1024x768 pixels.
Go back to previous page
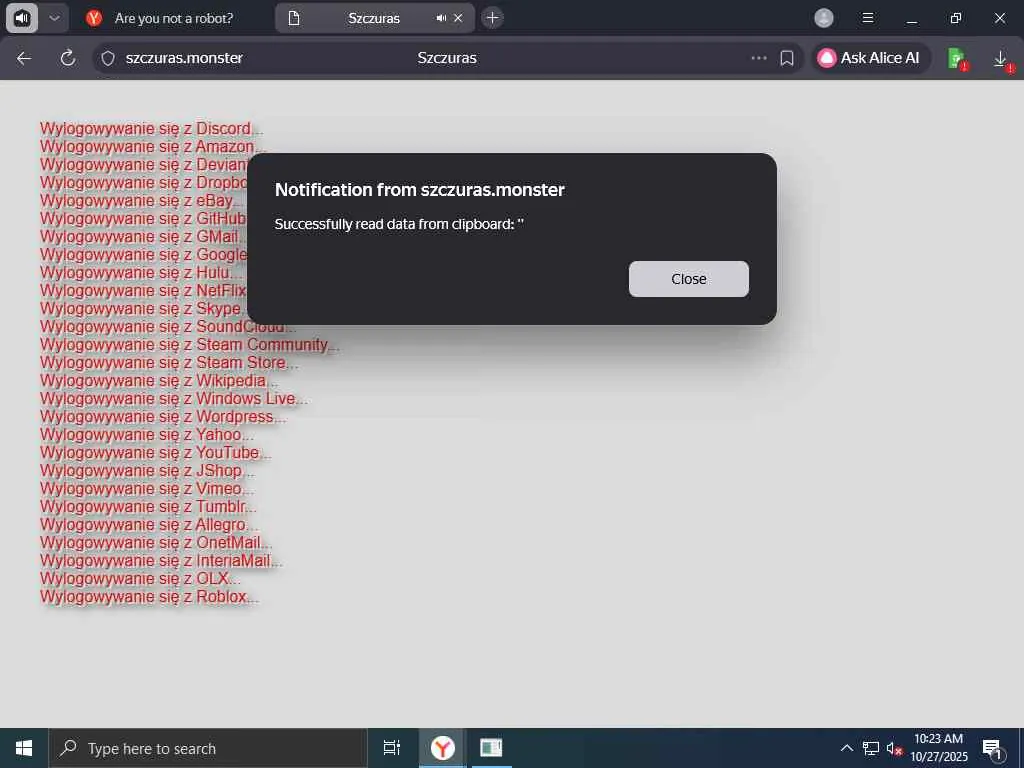tap(24, 58)
